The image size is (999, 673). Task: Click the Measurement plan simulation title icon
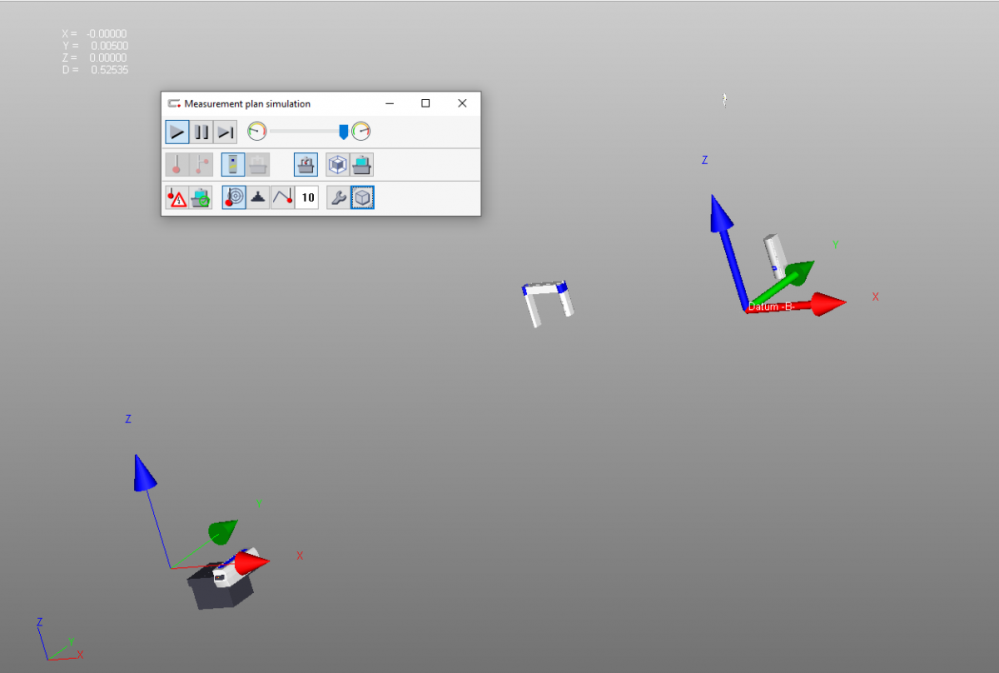[x=174, y=103]
